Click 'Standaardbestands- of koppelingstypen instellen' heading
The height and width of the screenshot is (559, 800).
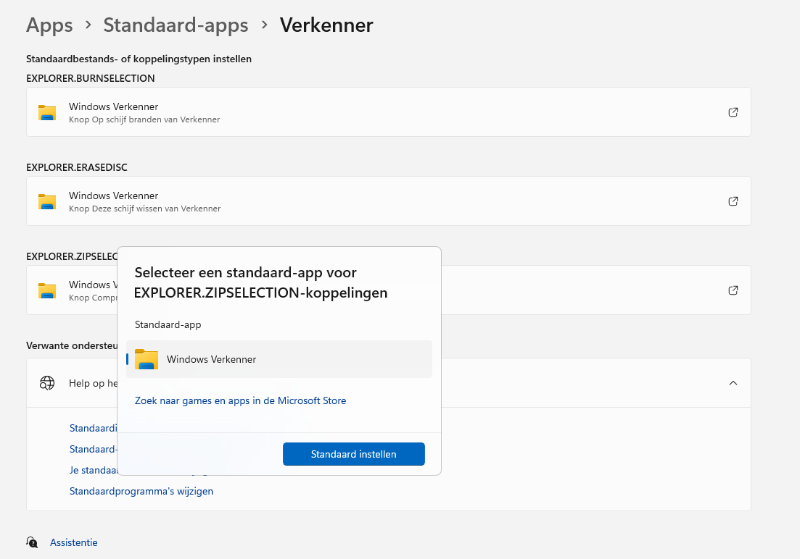139,59
